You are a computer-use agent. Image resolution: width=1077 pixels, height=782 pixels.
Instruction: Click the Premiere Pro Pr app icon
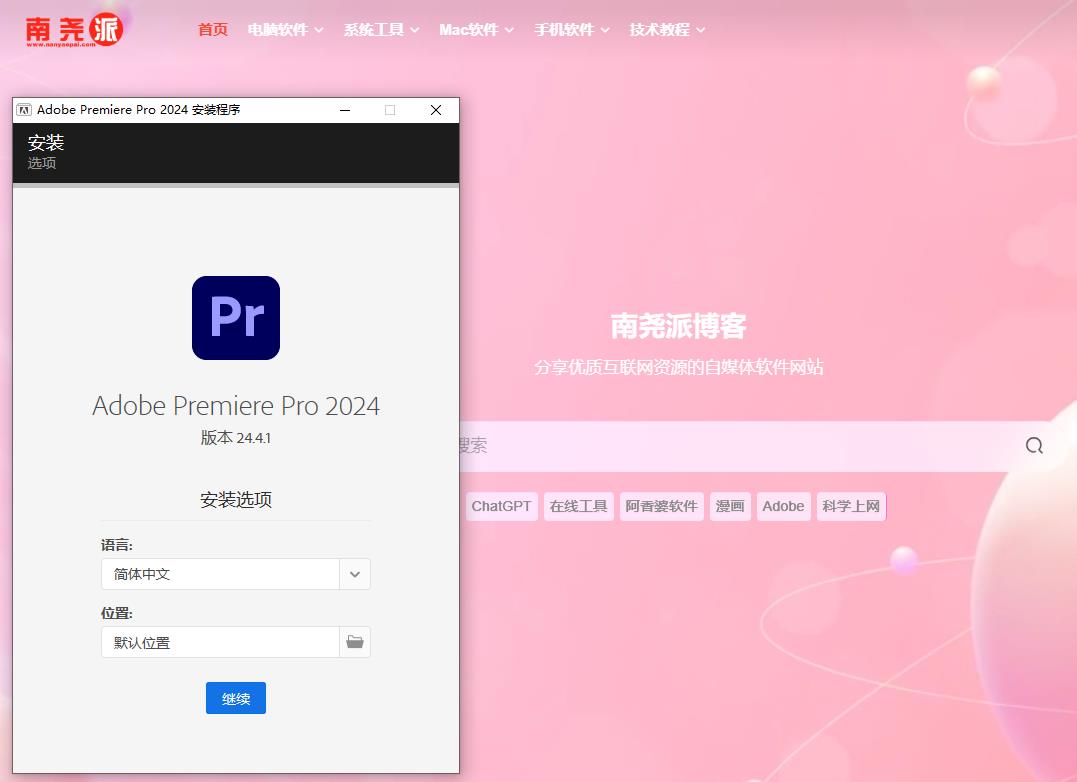click(x=236, y=318)
